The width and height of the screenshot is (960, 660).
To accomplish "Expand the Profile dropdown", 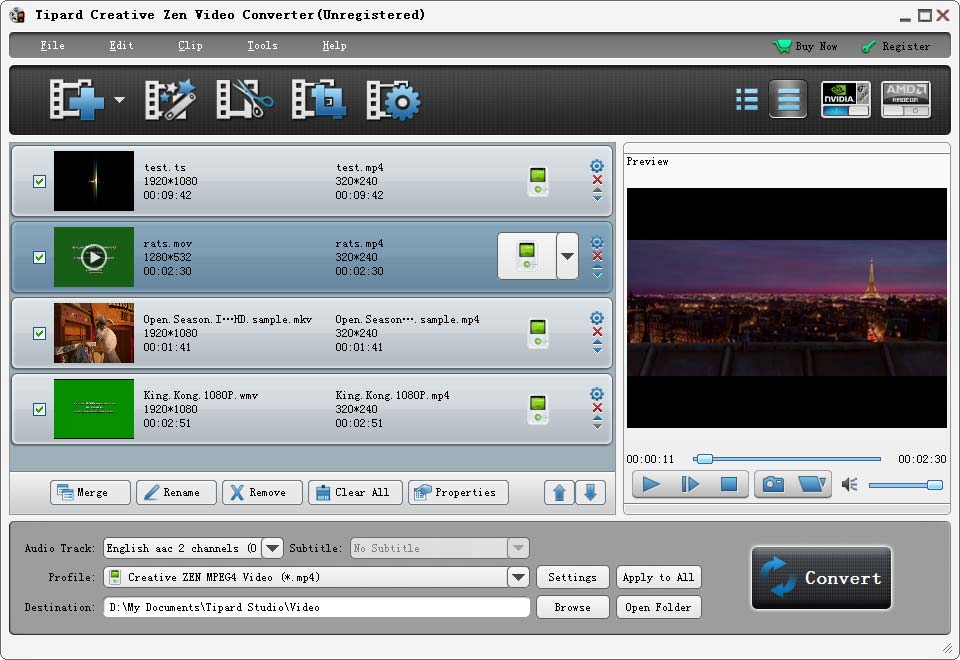I will (x=518, y=577).
